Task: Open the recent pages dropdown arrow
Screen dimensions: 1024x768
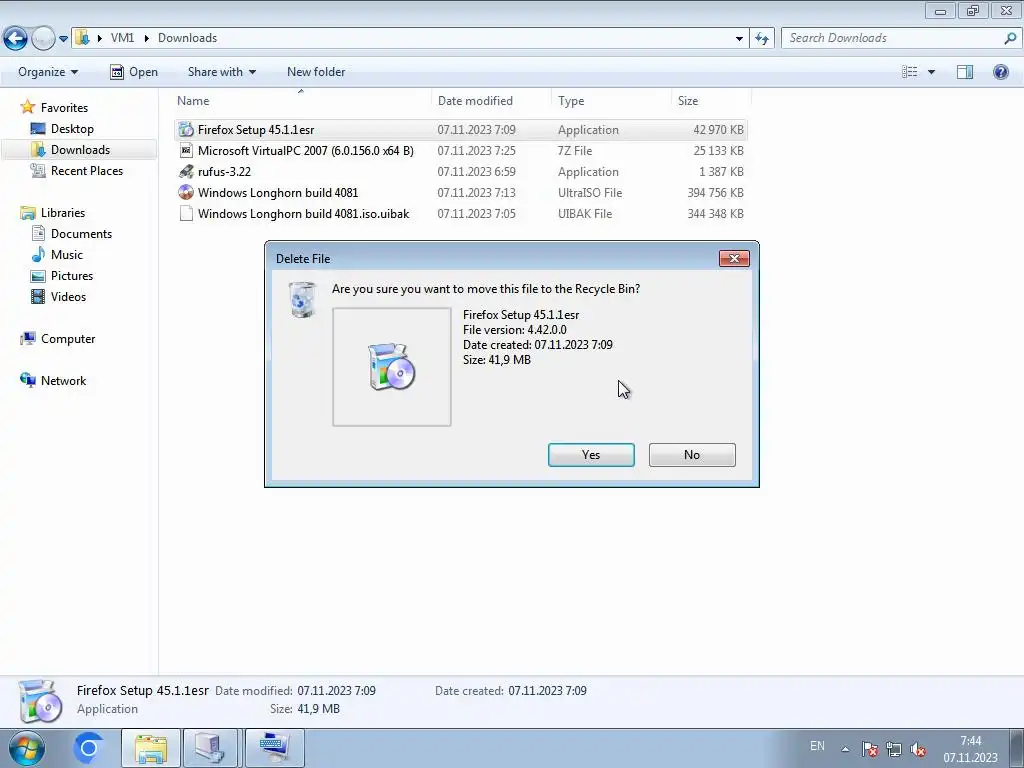Action: 63,39
